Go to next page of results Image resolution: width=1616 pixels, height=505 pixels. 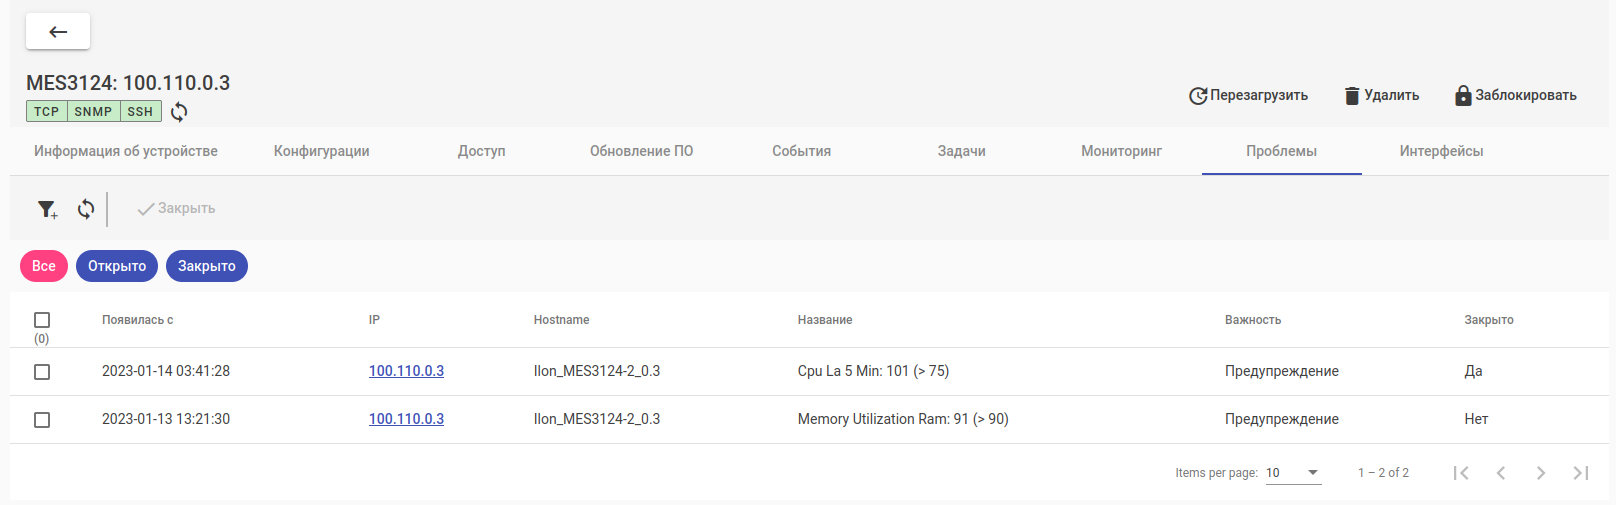[1540, 473]
